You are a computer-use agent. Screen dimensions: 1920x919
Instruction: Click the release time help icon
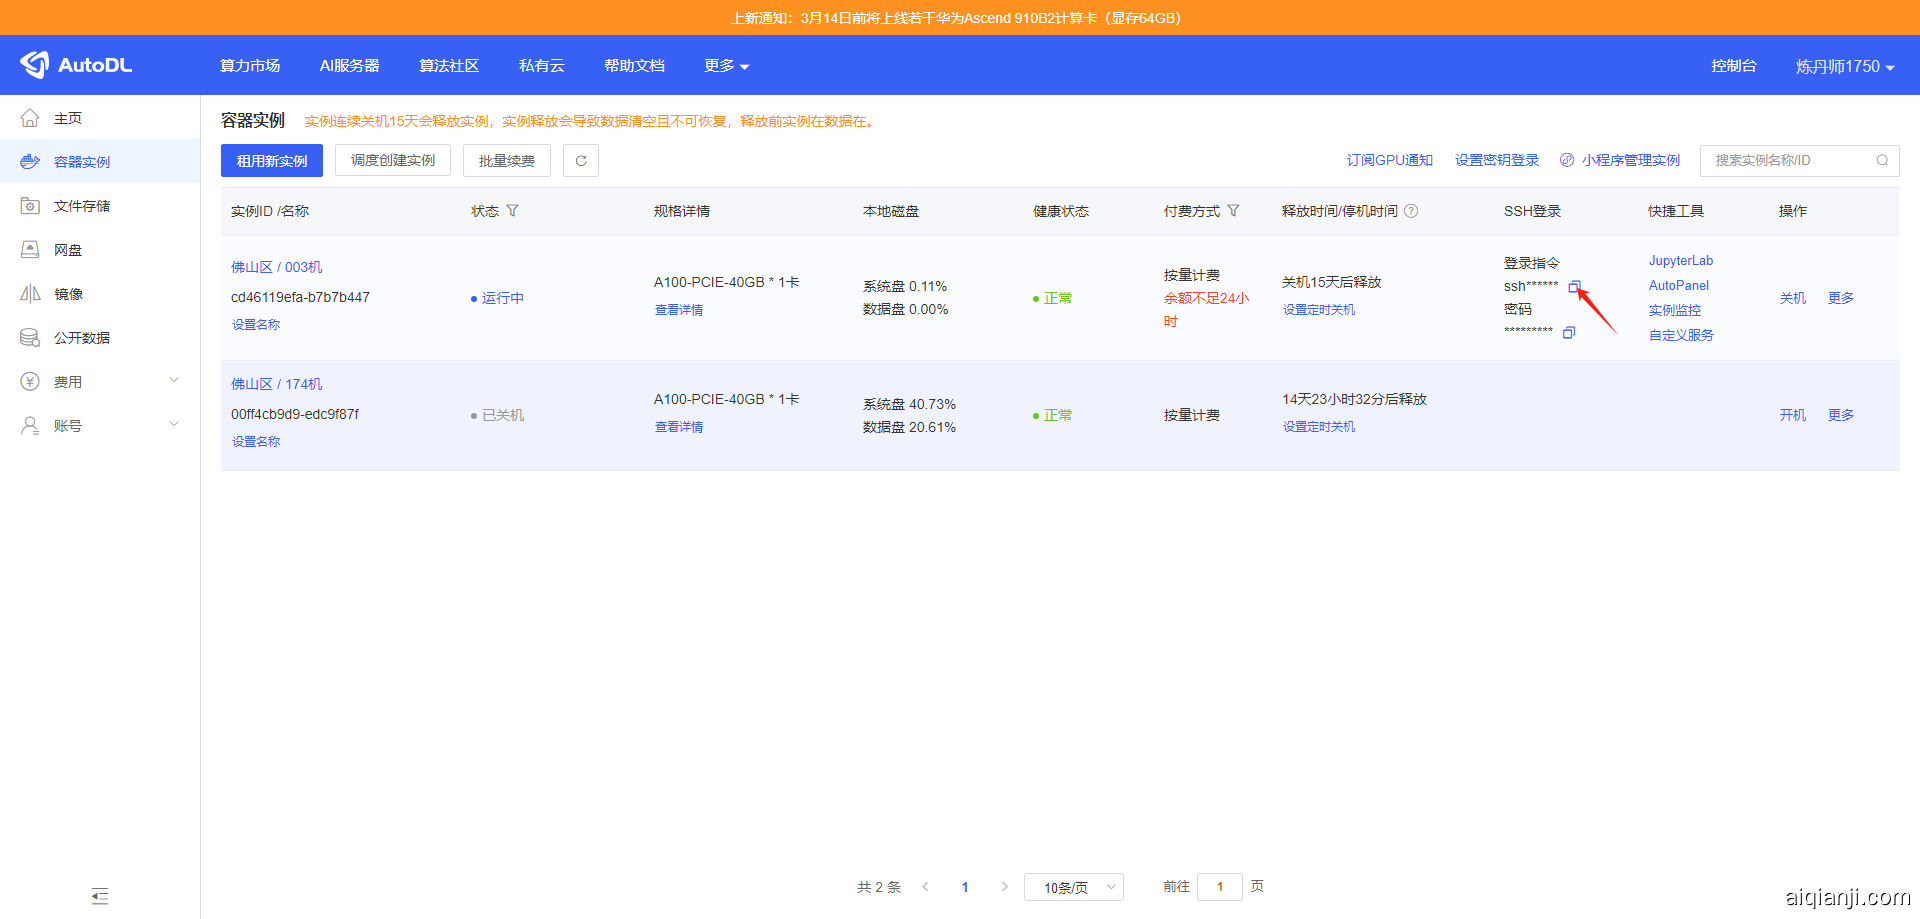pos(1411,211)
